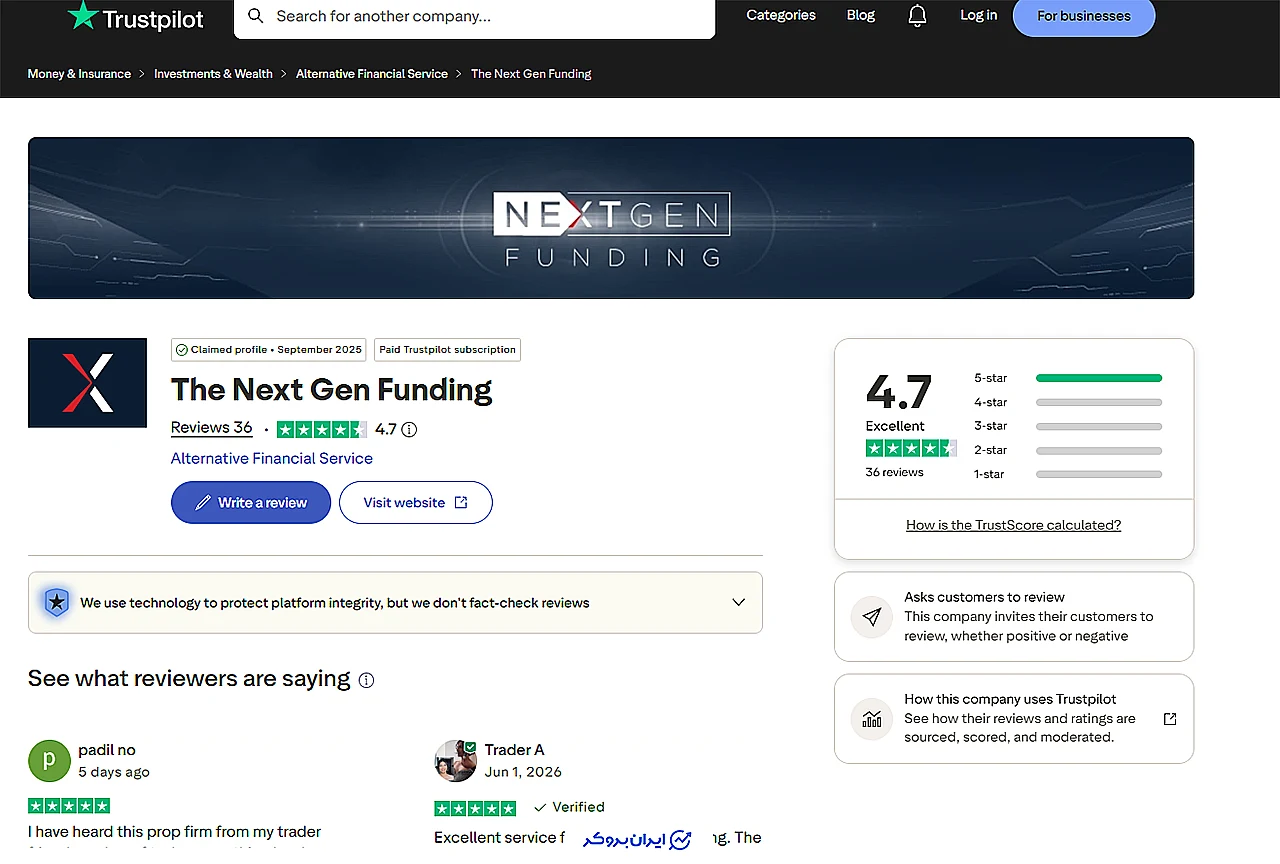Open How this company uses Trustpilot card
Screen dimensions: 1280x864
coord(1014,719)
